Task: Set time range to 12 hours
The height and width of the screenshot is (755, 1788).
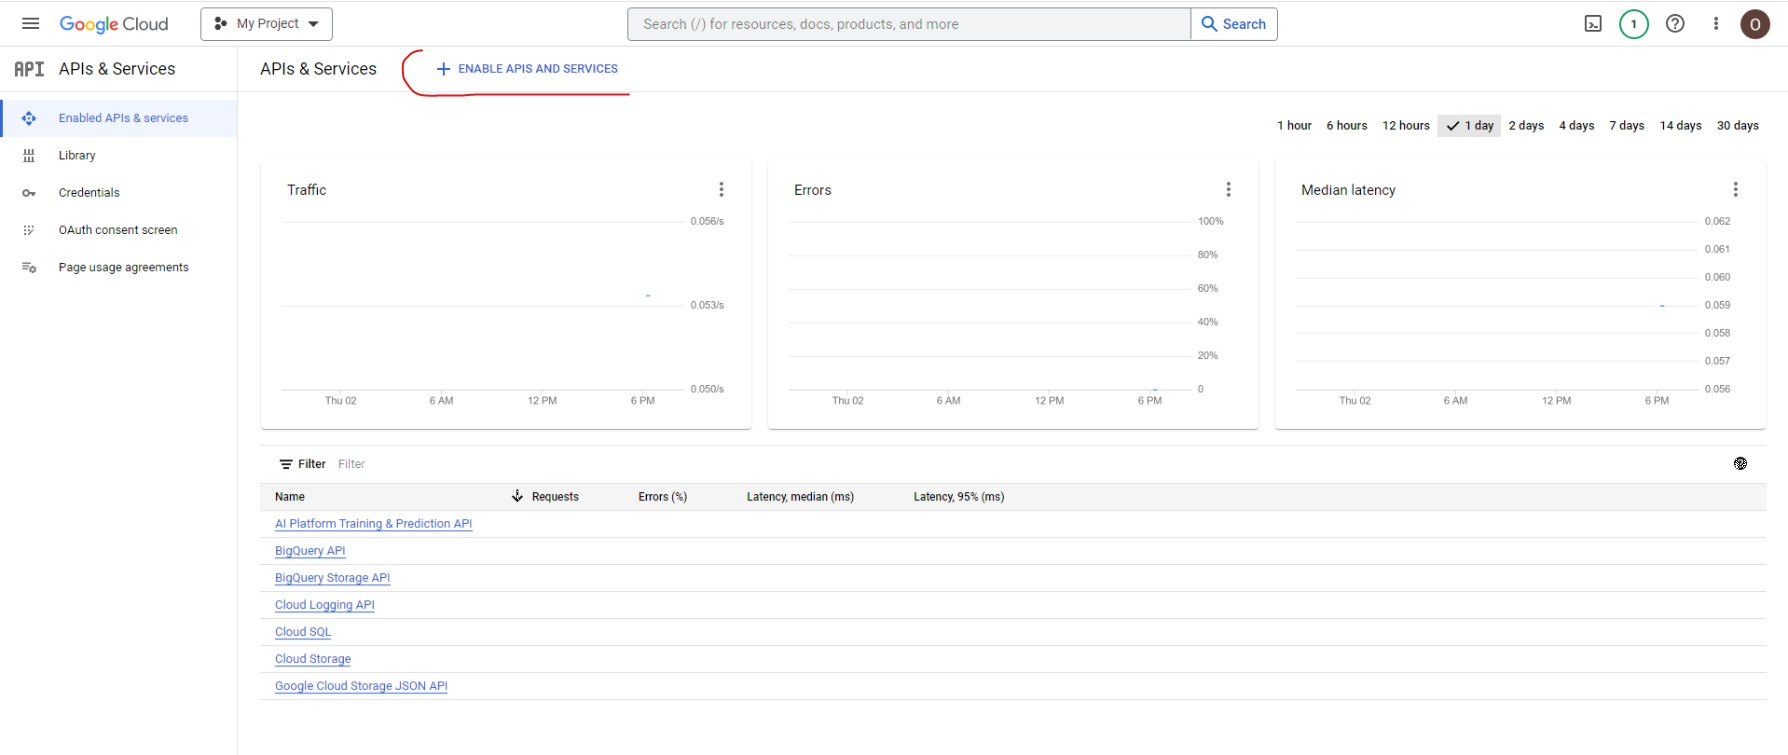Action: (1406, 125)
